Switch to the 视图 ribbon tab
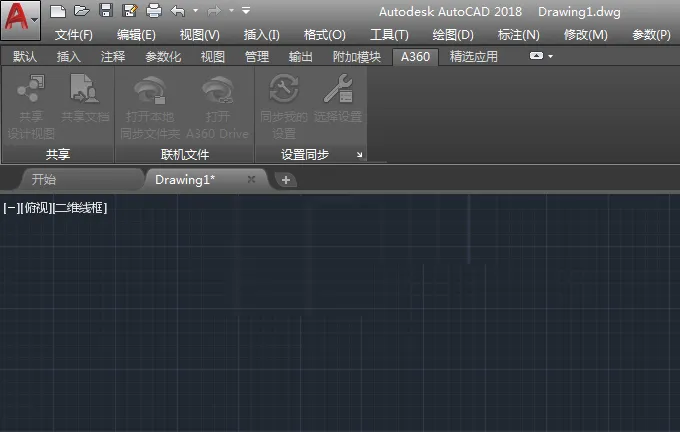 tap(212, 57)
